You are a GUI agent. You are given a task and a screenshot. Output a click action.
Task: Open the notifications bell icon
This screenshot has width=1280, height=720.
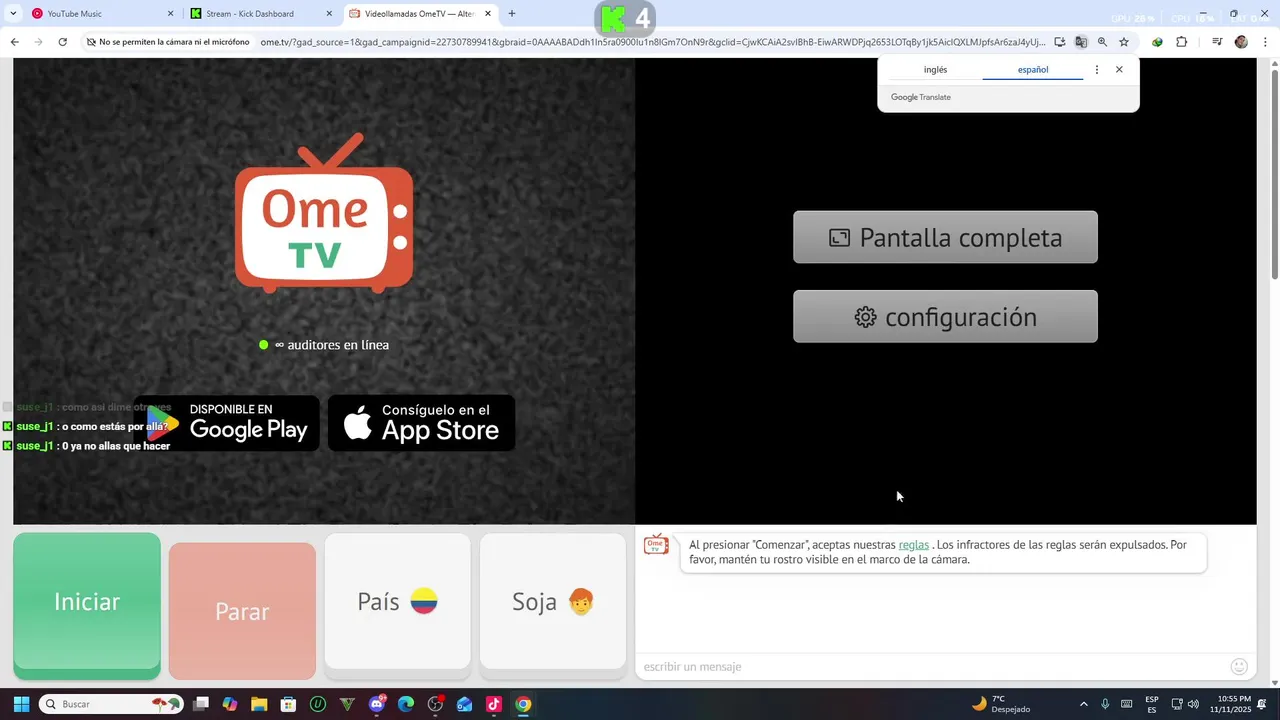1262,704
